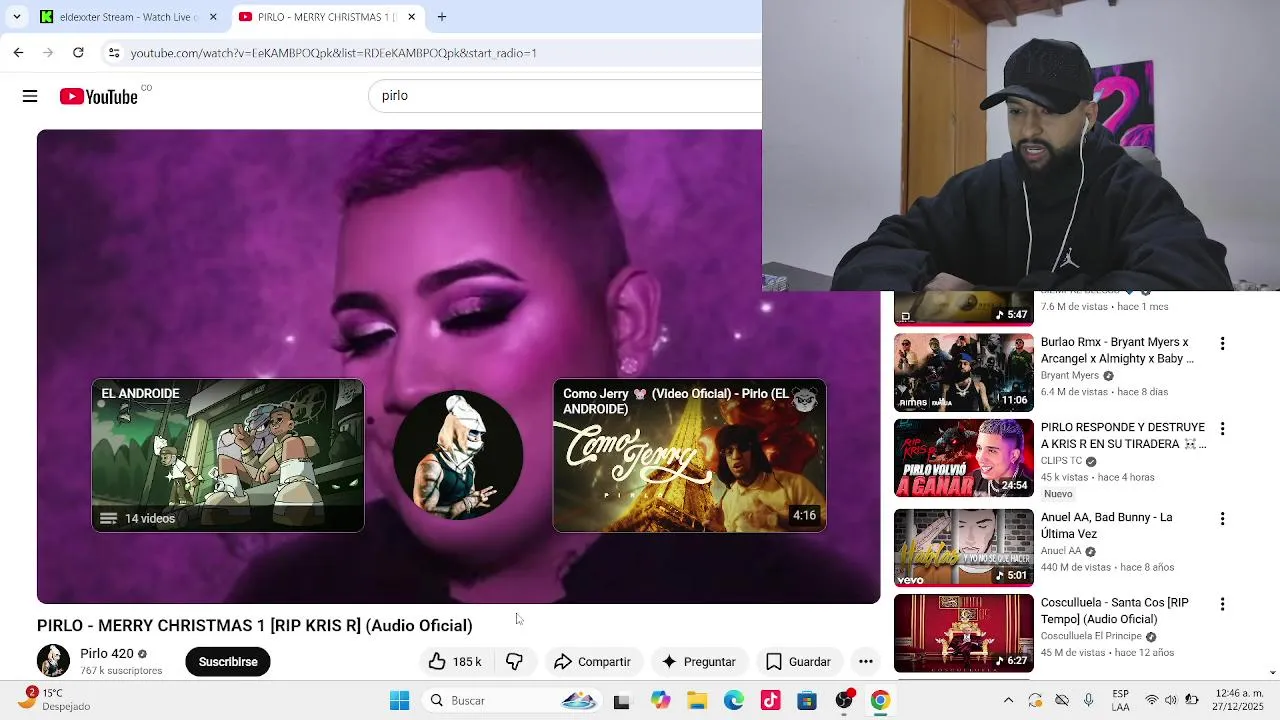Viewport: 1280px width, 720px height.
Task: Reload the page with the refresh icon
Action: point(78,53)
